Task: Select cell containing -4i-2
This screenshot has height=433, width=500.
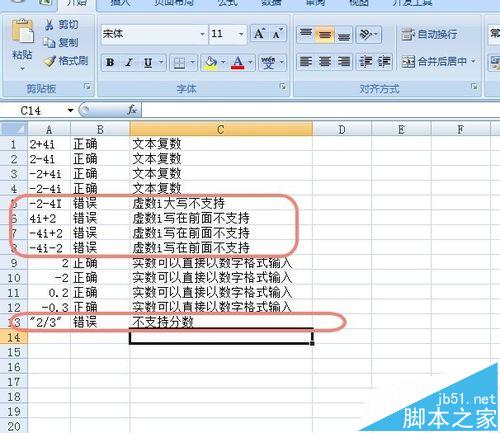Action: (x=49, y=248)
